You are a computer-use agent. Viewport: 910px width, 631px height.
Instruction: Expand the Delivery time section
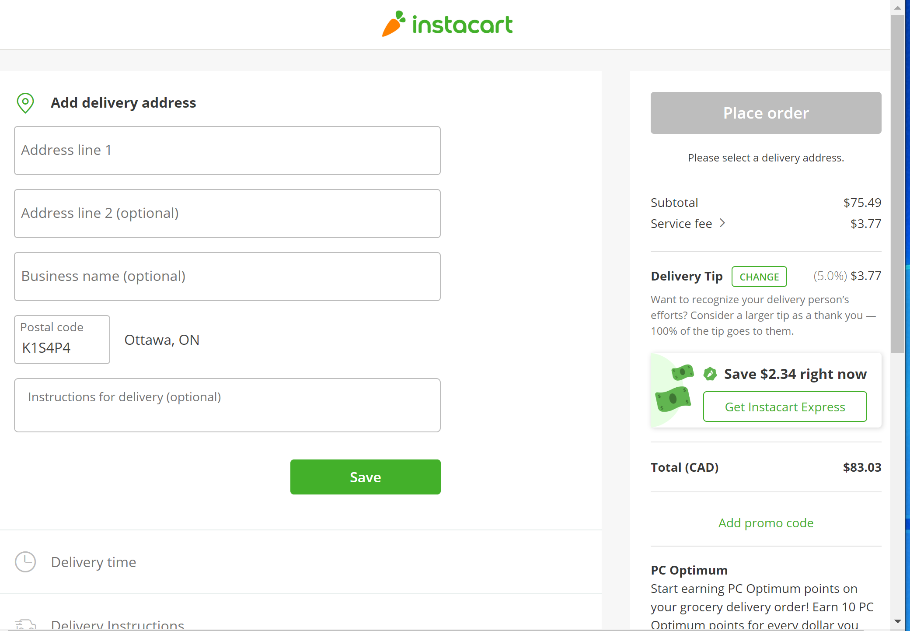click(x=94, y=562)
